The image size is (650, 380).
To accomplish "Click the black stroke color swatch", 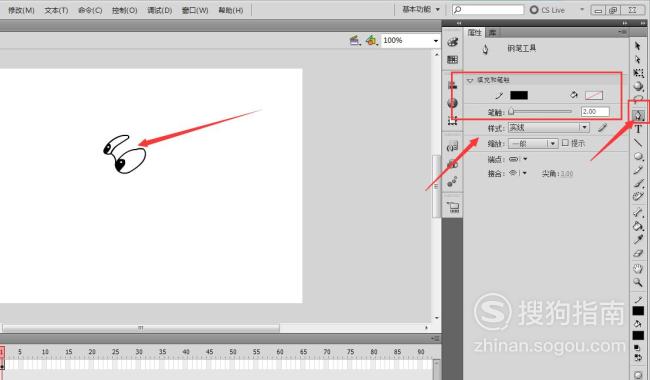I will click(x=519, y=95).
